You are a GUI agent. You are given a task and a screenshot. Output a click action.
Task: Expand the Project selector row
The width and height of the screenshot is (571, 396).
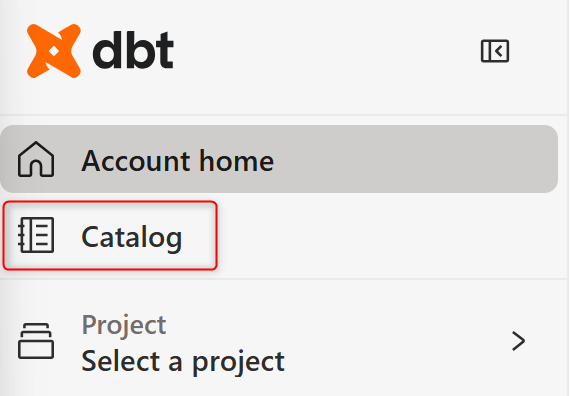click(279, 341)
